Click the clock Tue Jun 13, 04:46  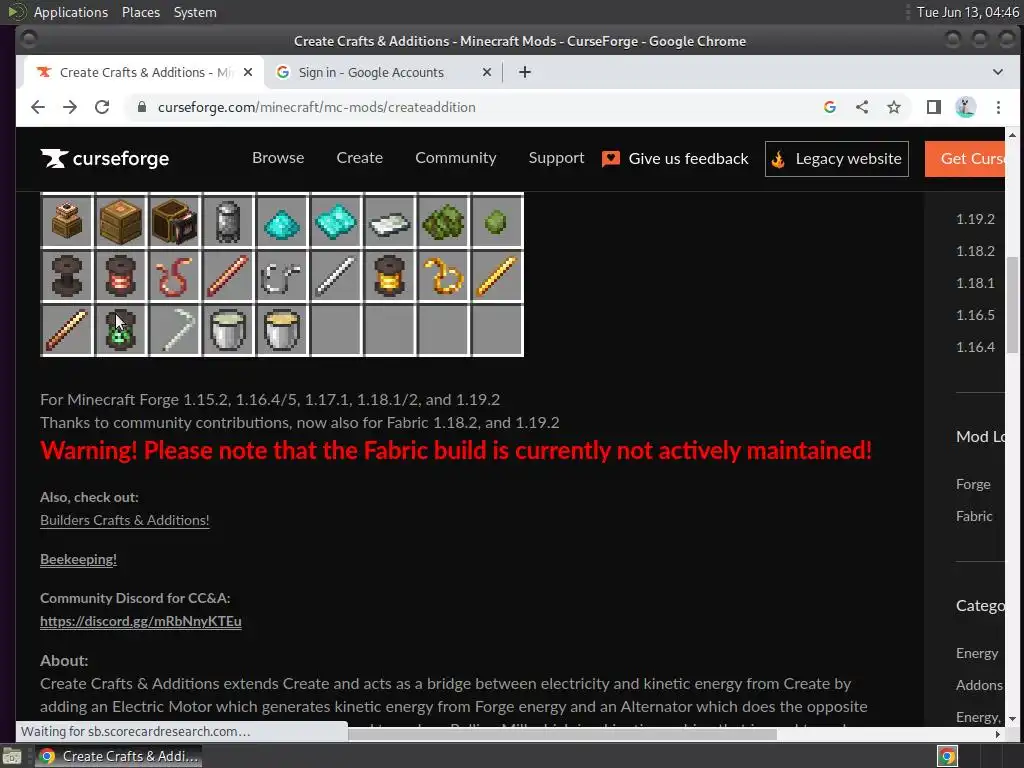tap(968, 12)
